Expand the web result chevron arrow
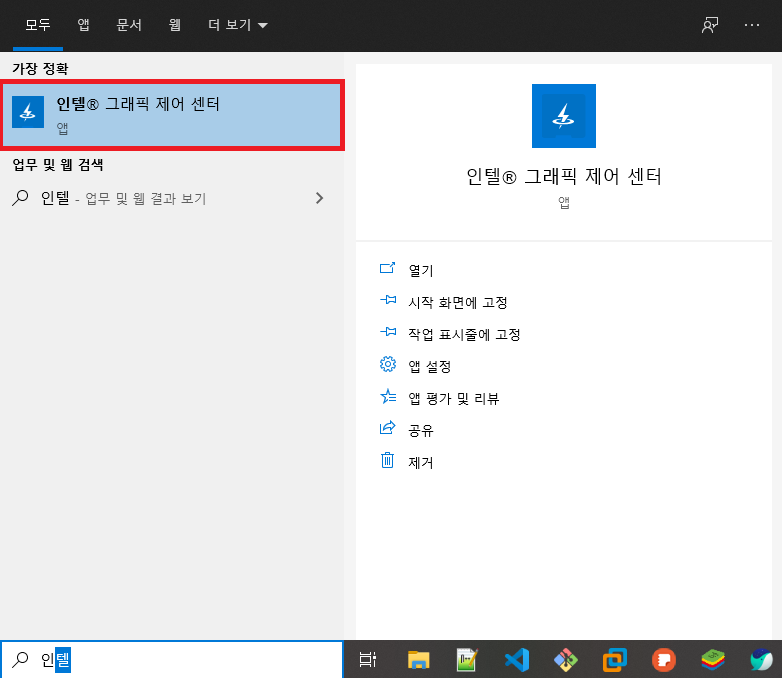This screenshot has width=782, height=678. 320,199
